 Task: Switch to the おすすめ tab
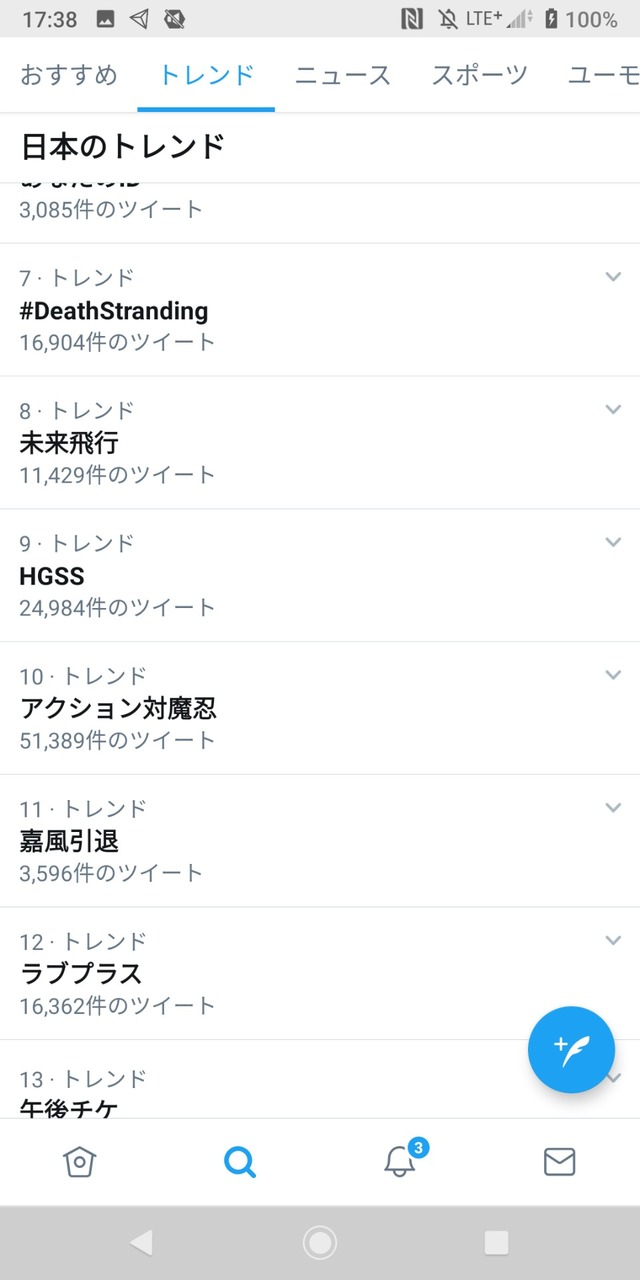68,74
